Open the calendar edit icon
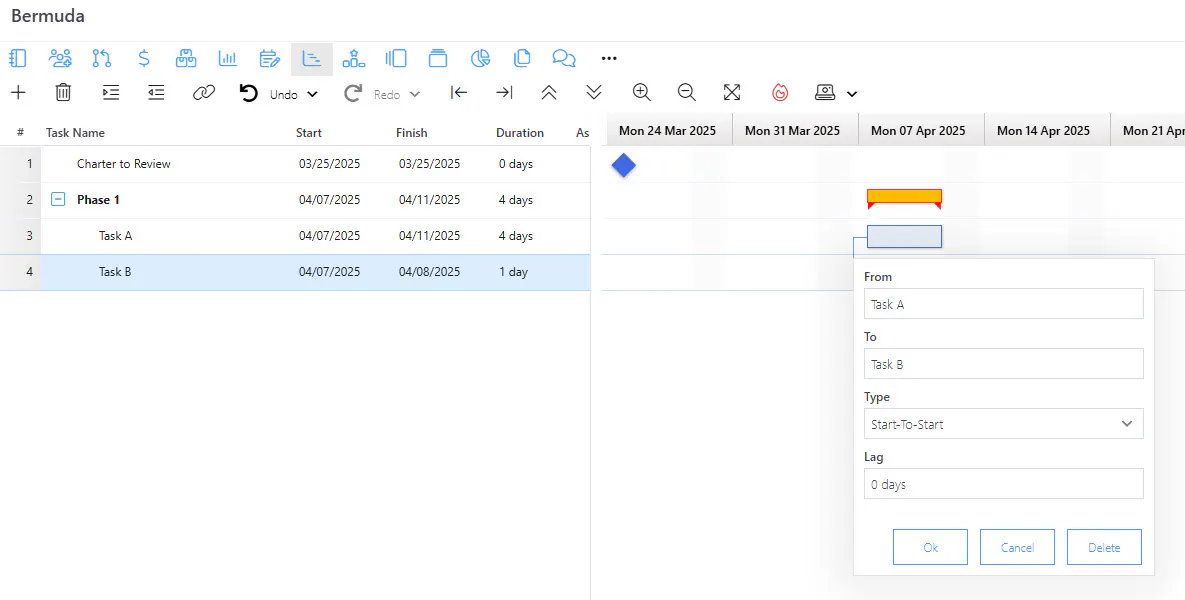This screenshot has height=600, width=1185. 270,58
